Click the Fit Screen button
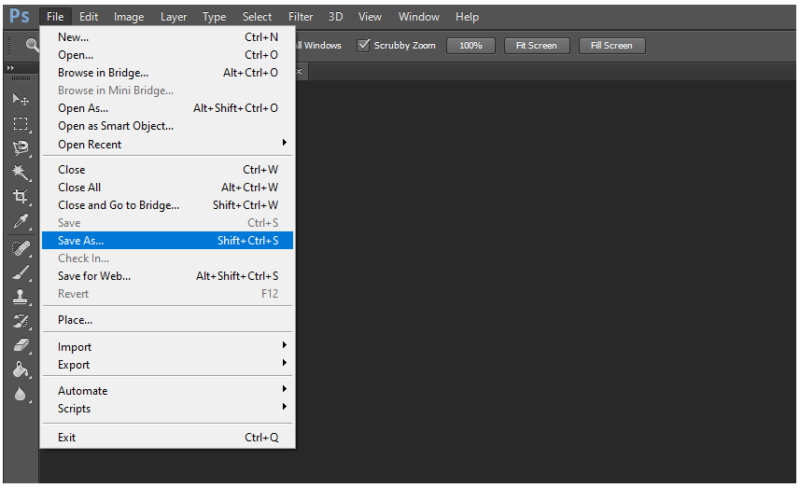 click(536, 45)
